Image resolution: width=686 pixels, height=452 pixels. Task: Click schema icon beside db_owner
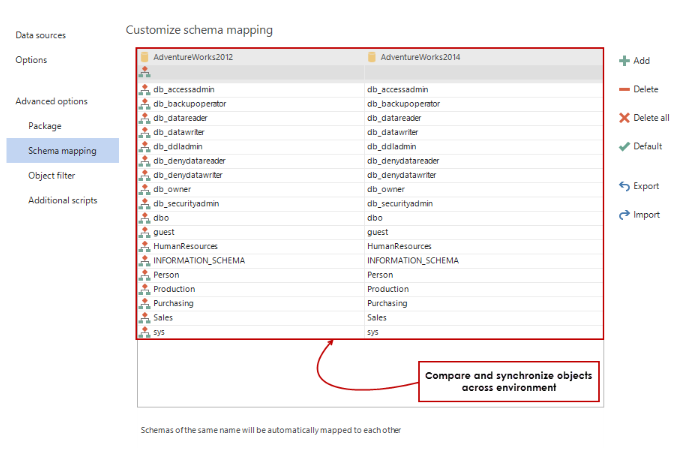(x=144, y=189)
